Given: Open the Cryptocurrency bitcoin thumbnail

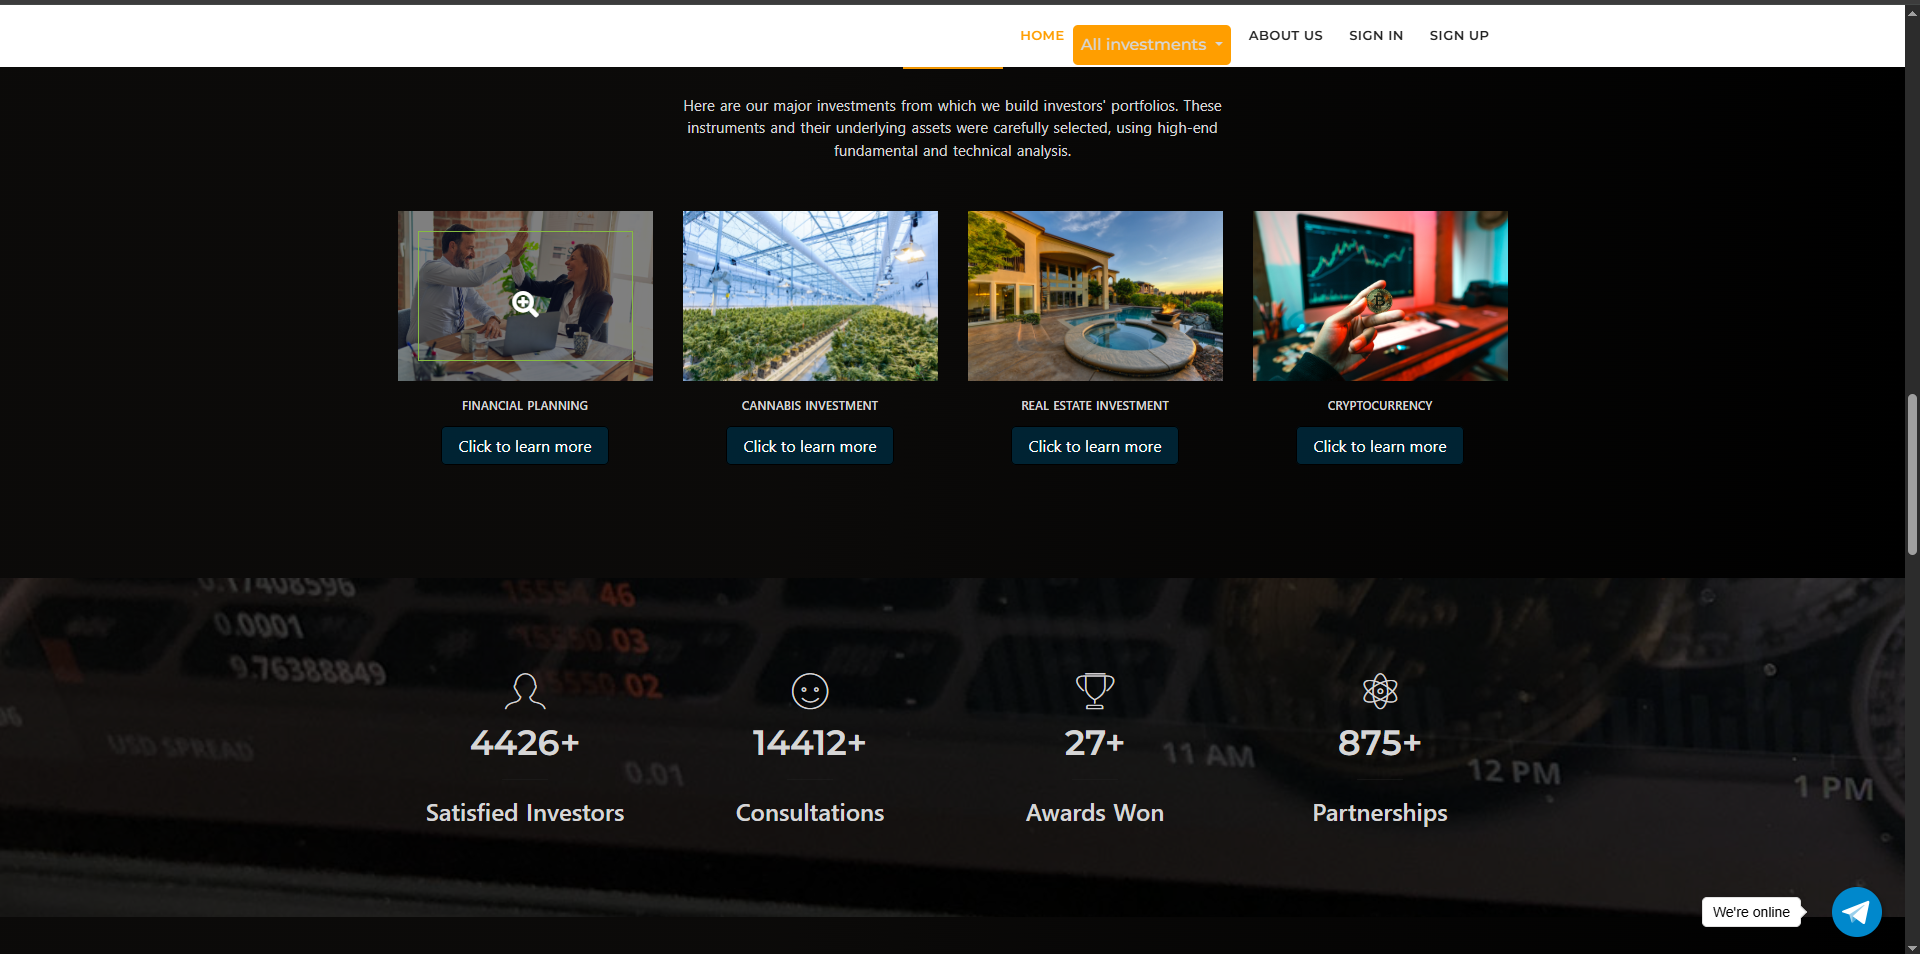Looking at the screenshot, I should (x=1380, y=296).
